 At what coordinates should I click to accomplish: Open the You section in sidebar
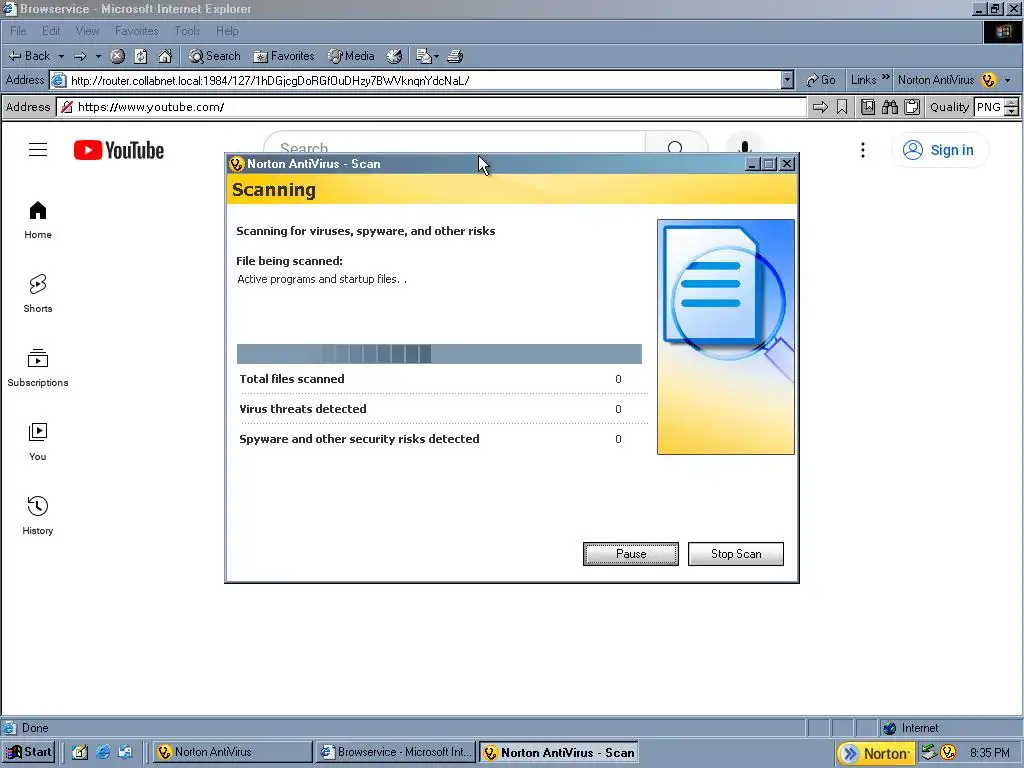pyautogui.click(x=38, y=442)
